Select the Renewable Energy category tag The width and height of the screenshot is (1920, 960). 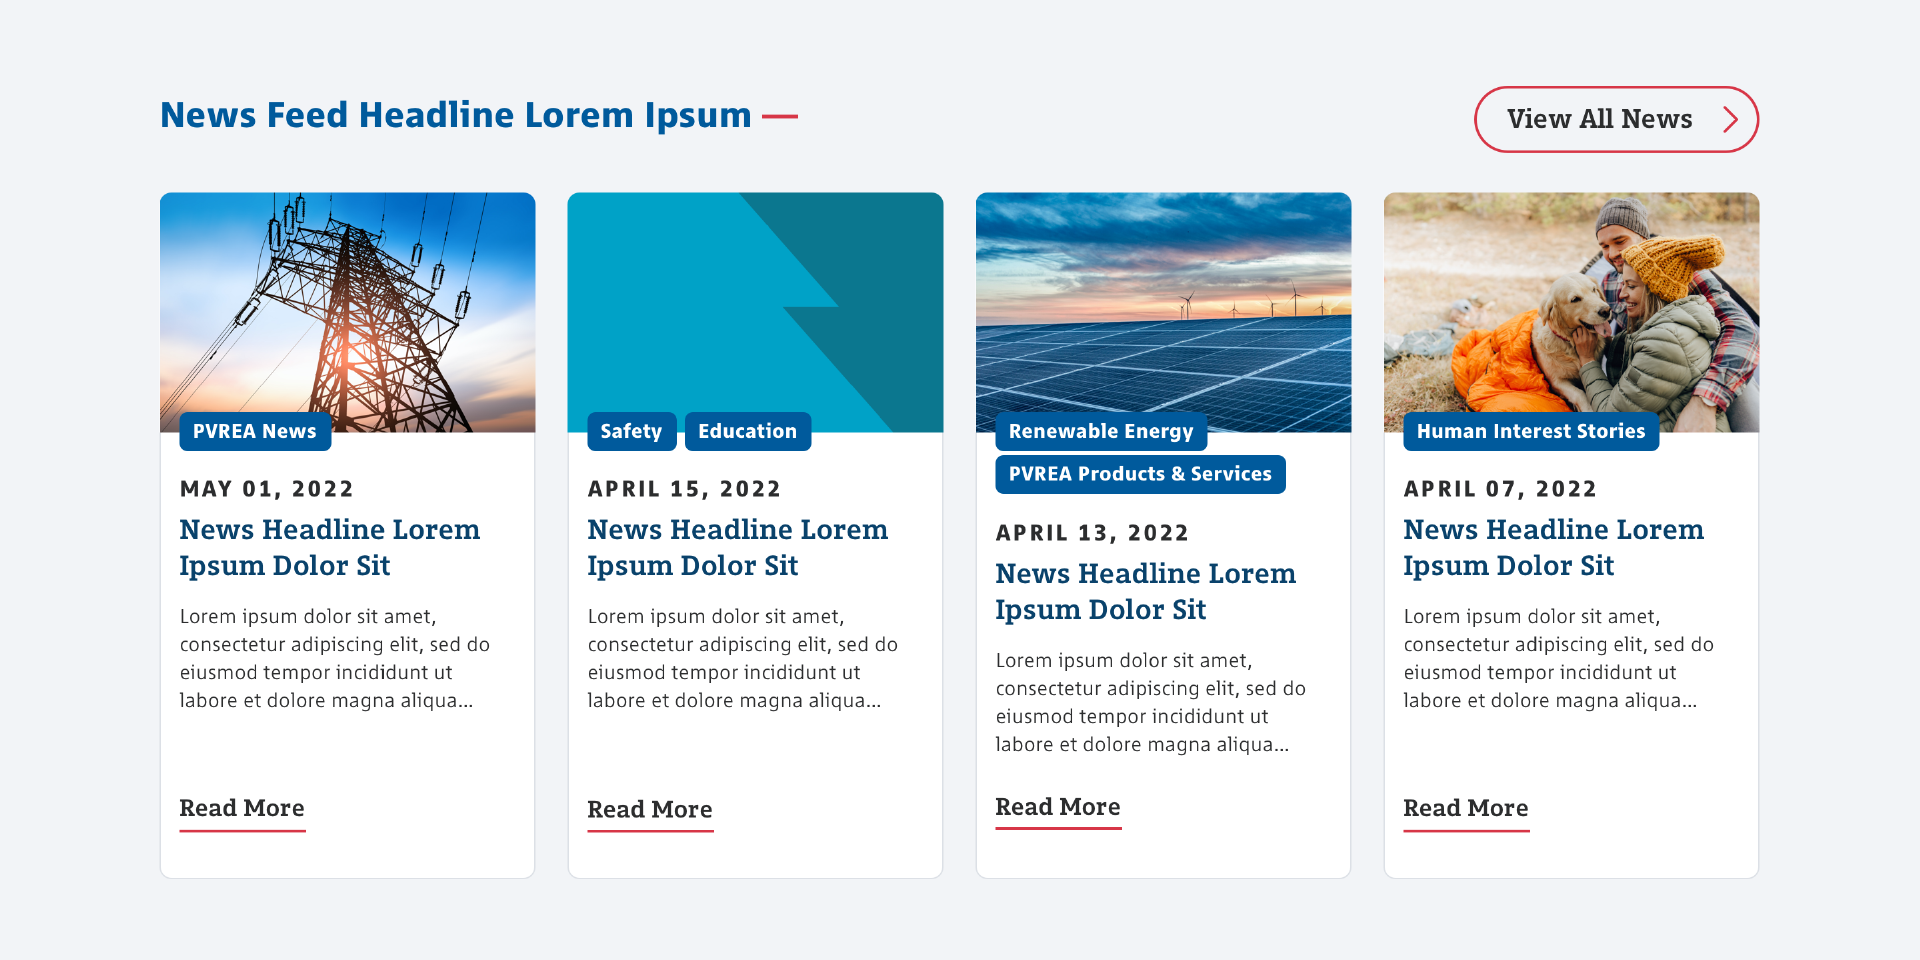1101,431
